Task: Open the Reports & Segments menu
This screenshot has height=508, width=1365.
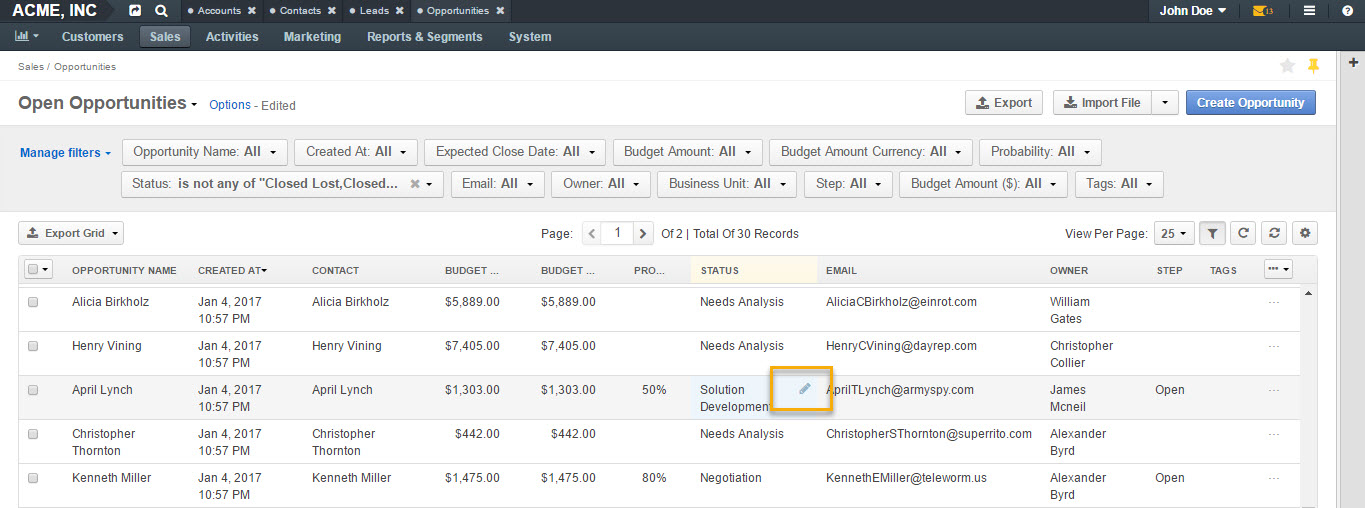Action: pyautogui.click(x=424, y=37)
